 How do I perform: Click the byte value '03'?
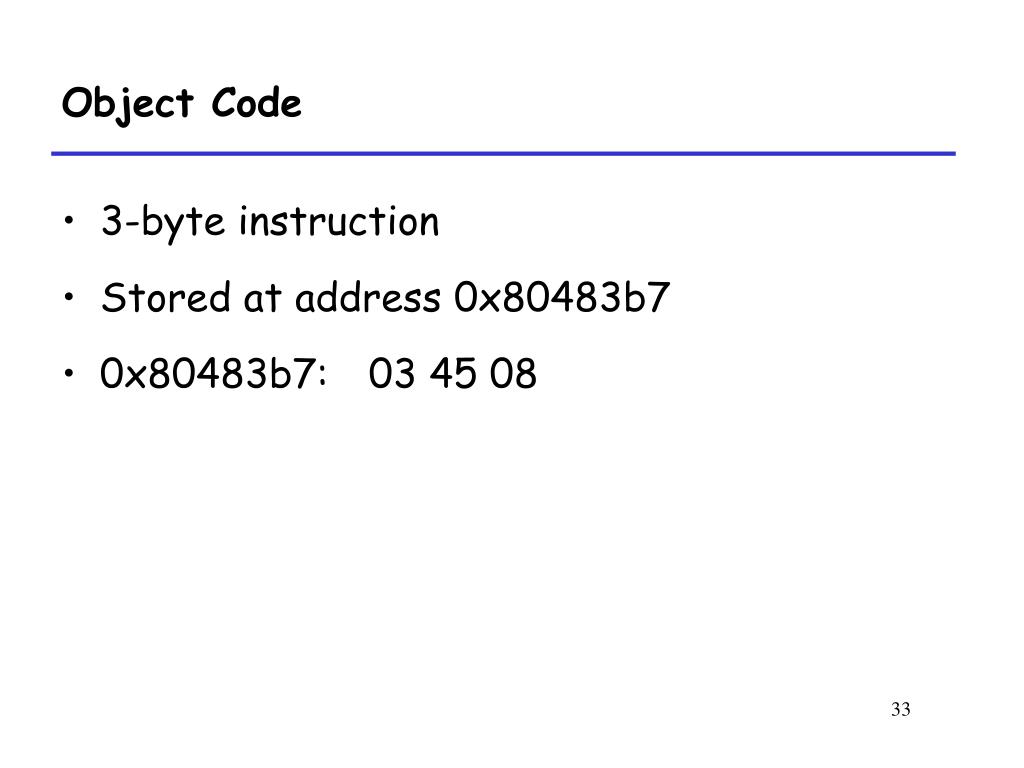click(x=392, y=374)
